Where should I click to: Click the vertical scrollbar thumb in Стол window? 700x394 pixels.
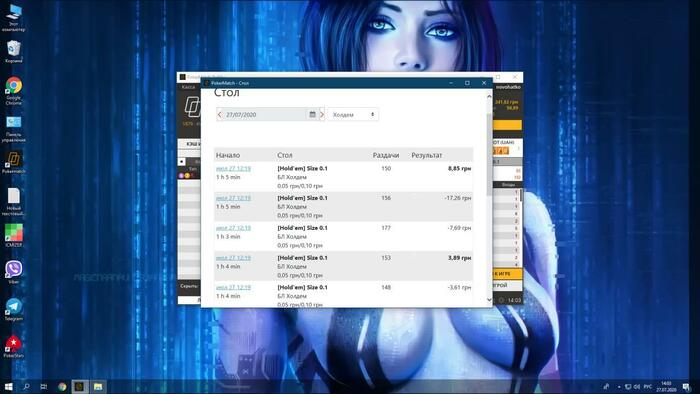pyautogui.click(x=489, y=153)
